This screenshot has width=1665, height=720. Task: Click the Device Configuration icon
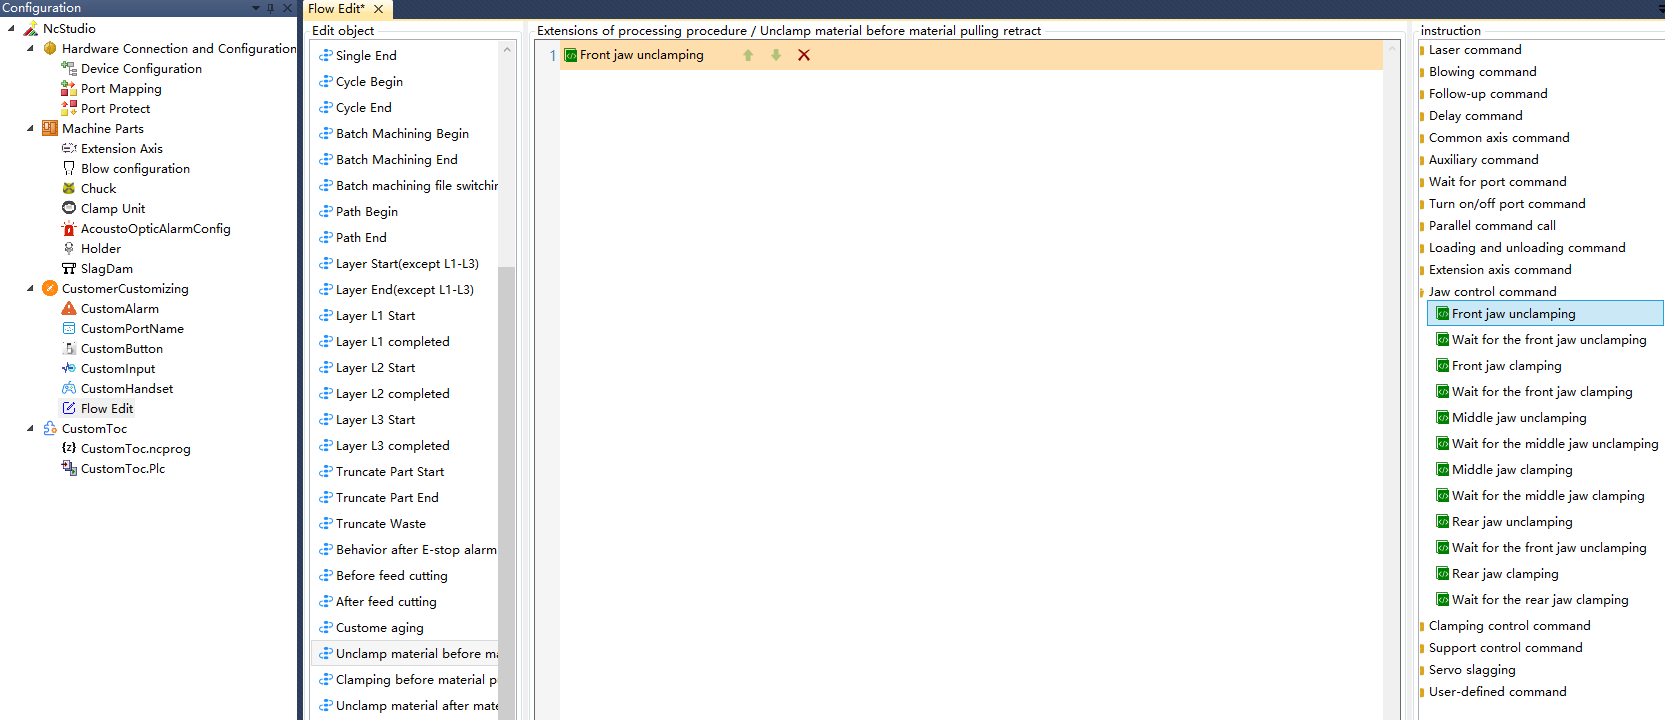pyautogui.click(x=69, y=69)
